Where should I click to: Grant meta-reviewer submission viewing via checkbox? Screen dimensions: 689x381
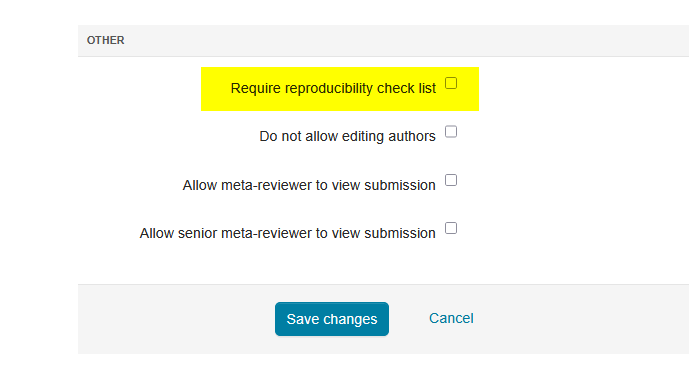click(x=451, y=180)
